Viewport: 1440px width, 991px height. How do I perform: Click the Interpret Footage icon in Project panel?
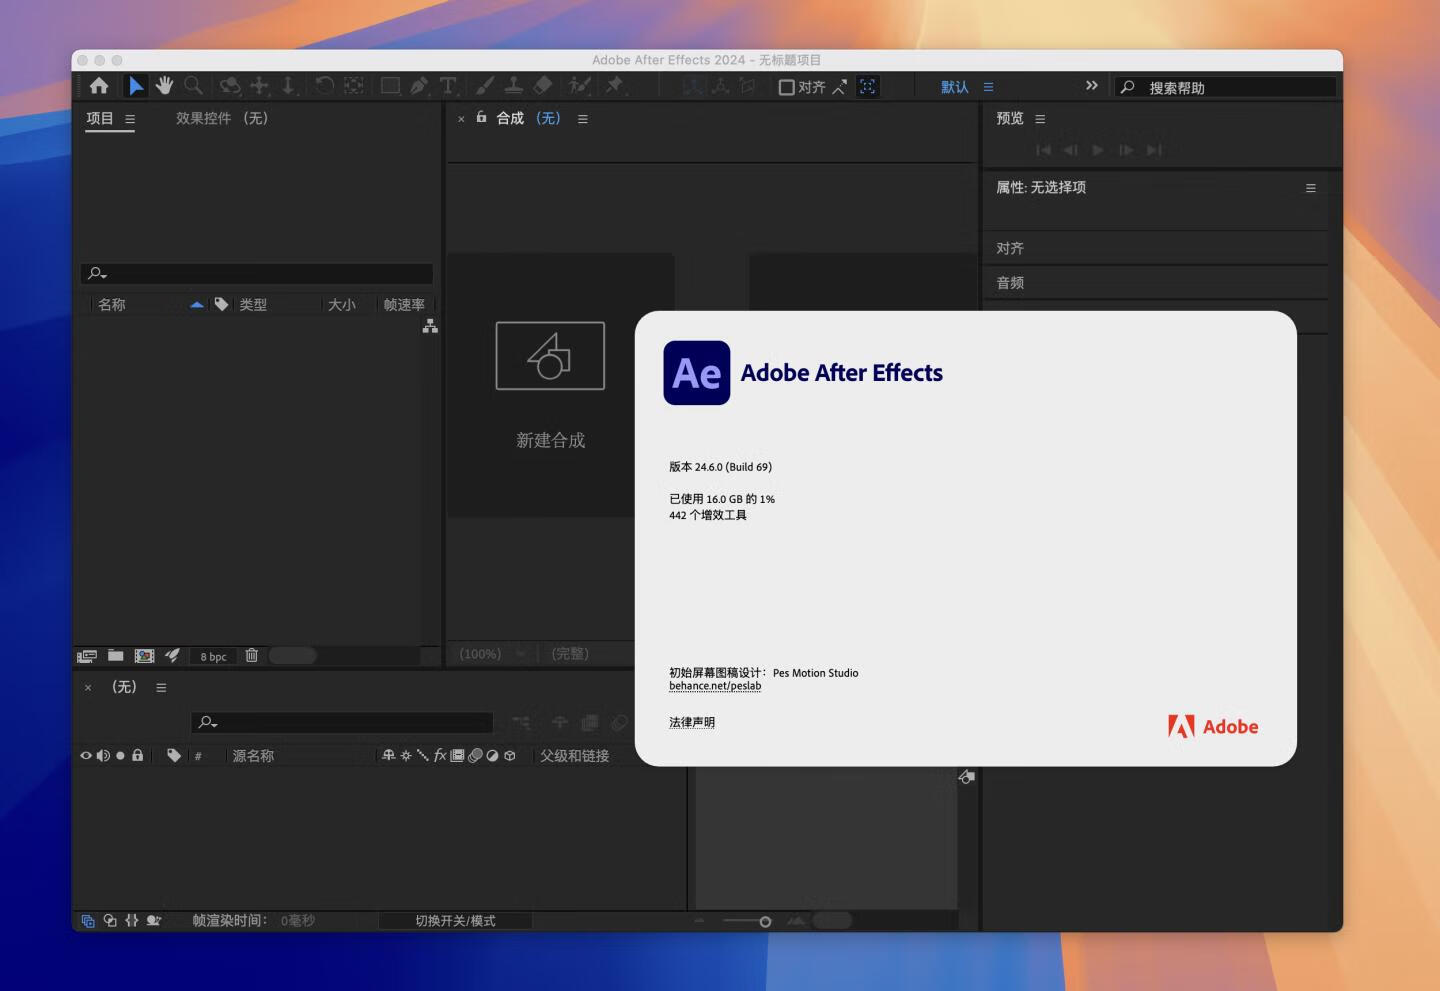tap(87, 656)
